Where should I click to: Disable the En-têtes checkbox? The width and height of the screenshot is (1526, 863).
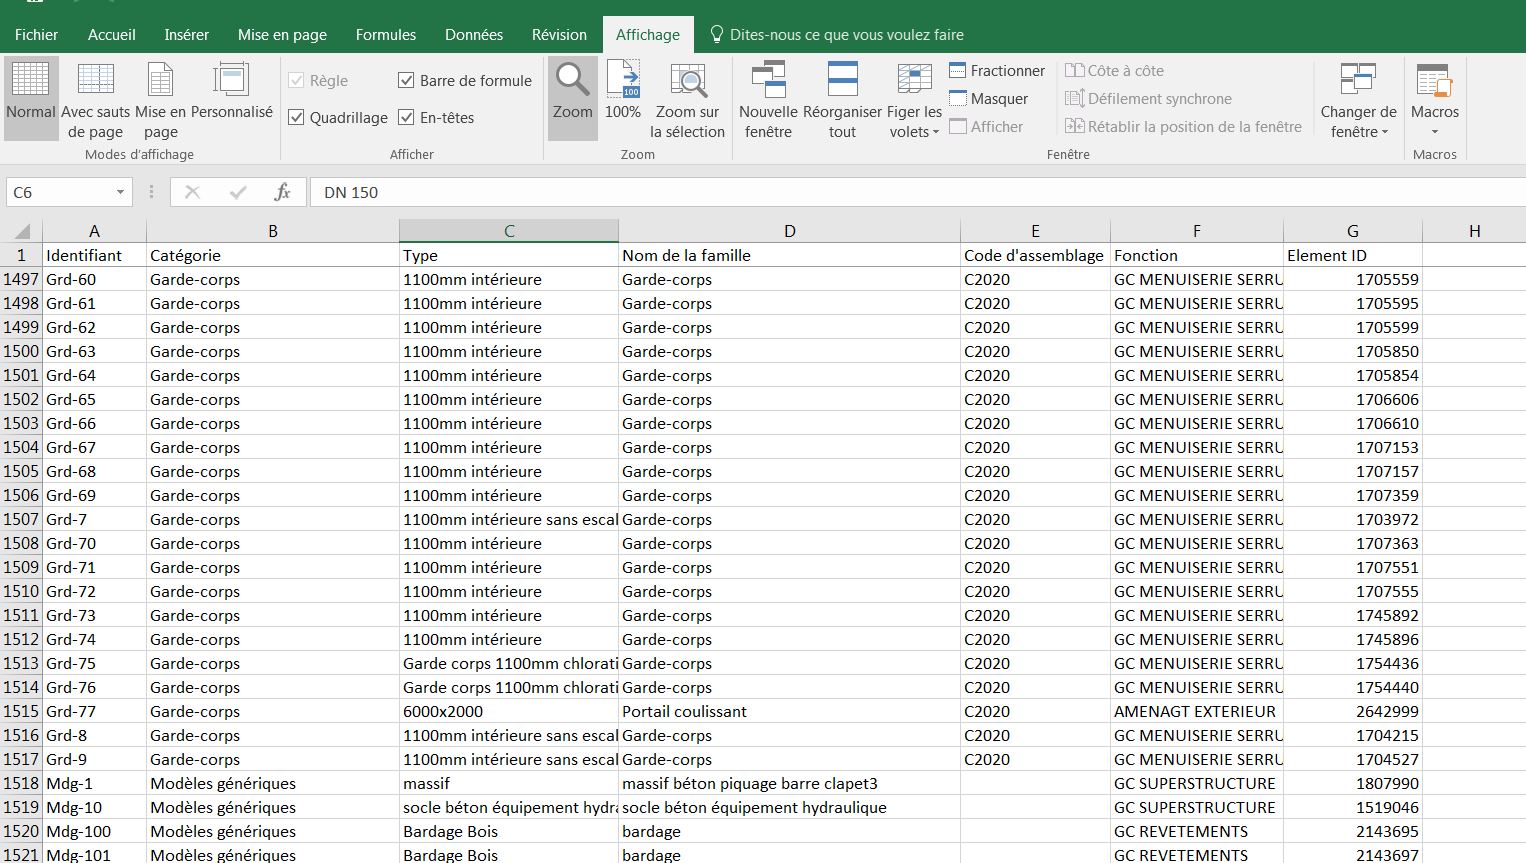pyautogui.click(x=406, y=118)
